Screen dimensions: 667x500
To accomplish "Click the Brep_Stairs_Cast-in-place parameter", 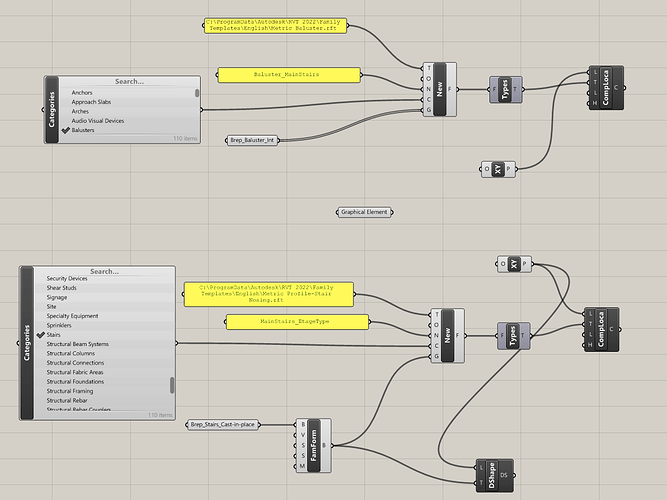I will point(222,425).
